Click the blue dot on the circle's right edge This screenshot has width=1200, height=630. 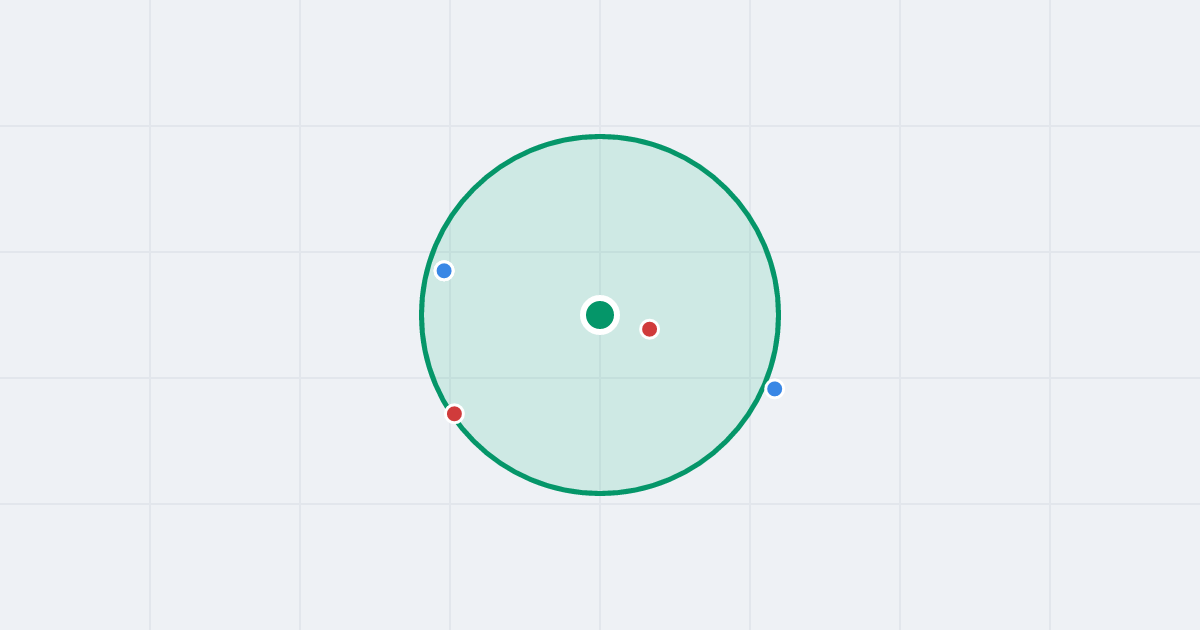click(x=775, y=389)
